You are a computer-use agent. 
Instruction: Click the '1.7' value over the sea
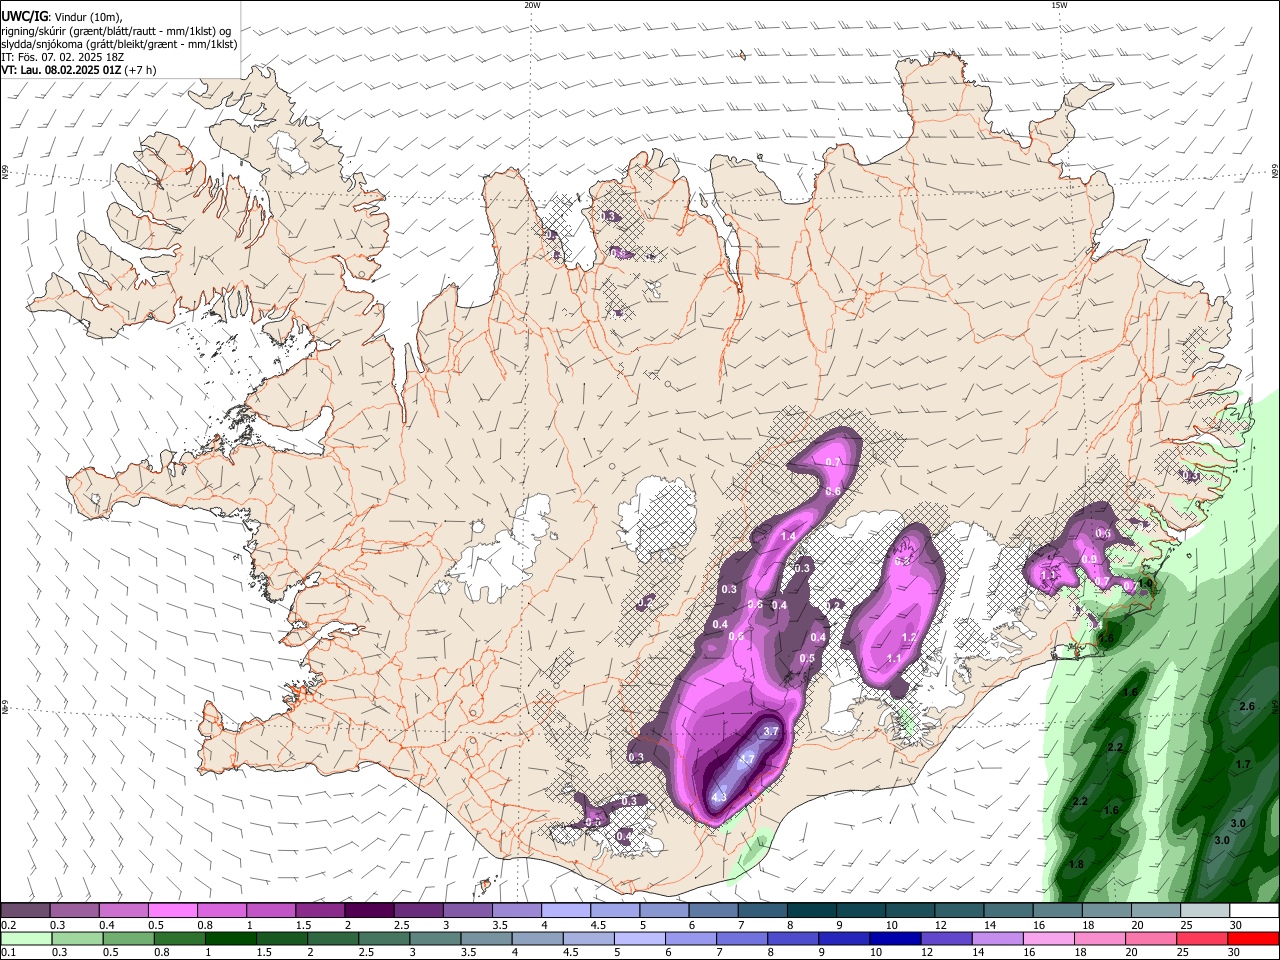click(1243, 765)
